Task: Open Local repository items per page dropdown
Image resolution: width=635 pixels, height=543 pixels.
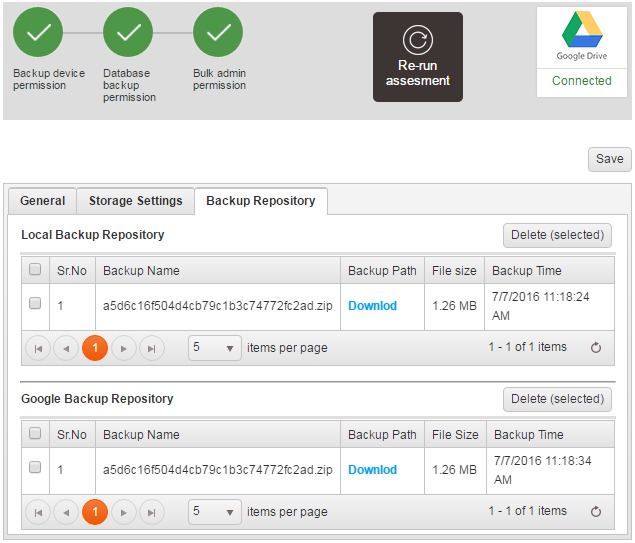Action: tap(214, 348)
